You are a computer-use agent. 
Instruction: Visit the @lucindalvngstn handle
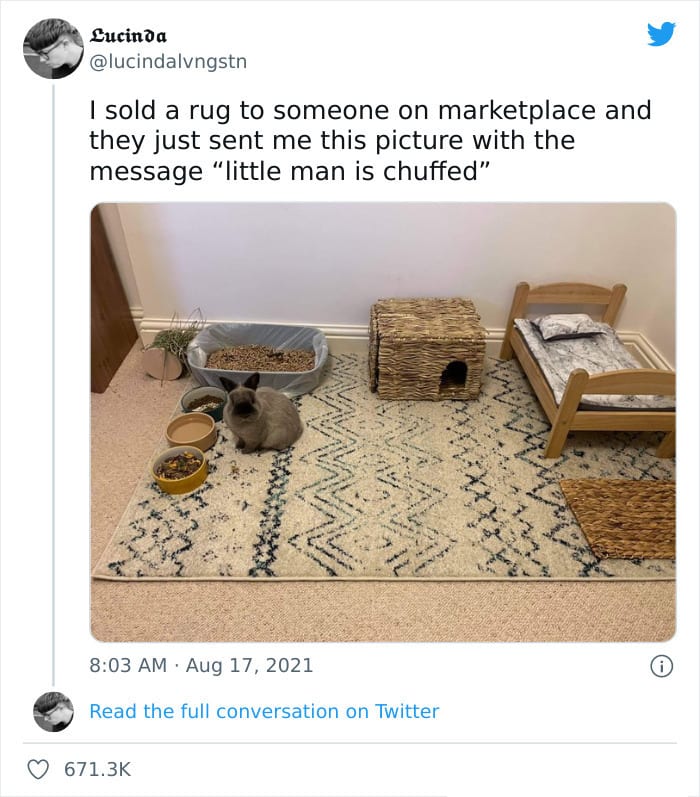click(168, 62)
